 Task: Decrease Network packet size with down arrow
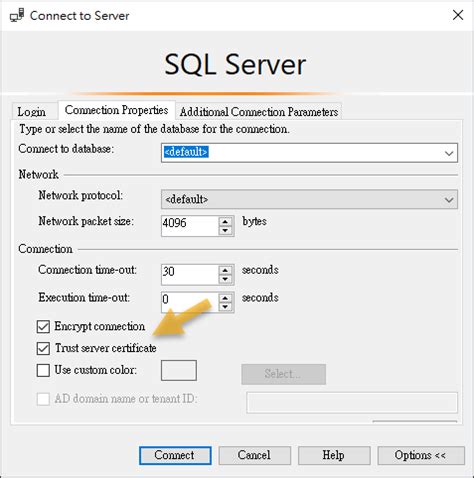226,230
